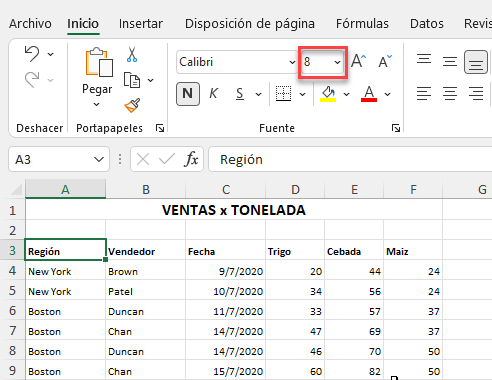Open the Fuente dialog launcher
Viewport: 492px width, 380px height.
(396, 128)
